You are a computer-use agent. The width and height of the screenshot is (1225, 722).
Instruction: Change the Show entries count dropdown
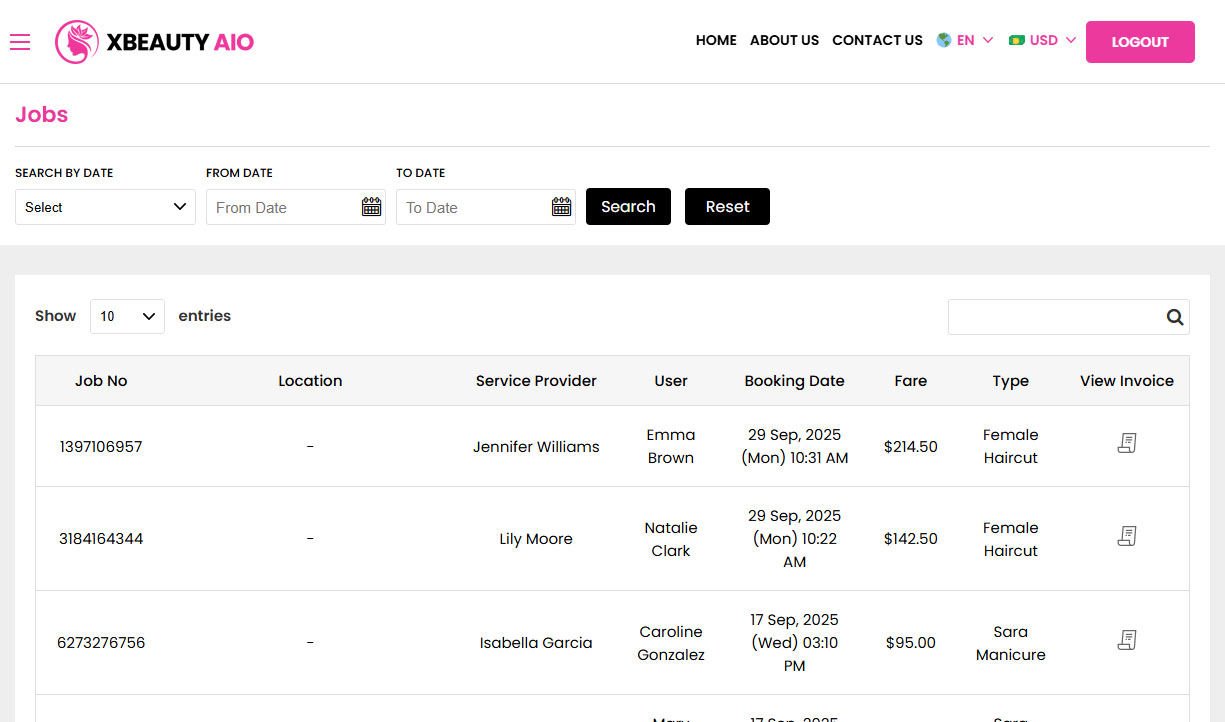pyautogui.click(x=127, y=316)
